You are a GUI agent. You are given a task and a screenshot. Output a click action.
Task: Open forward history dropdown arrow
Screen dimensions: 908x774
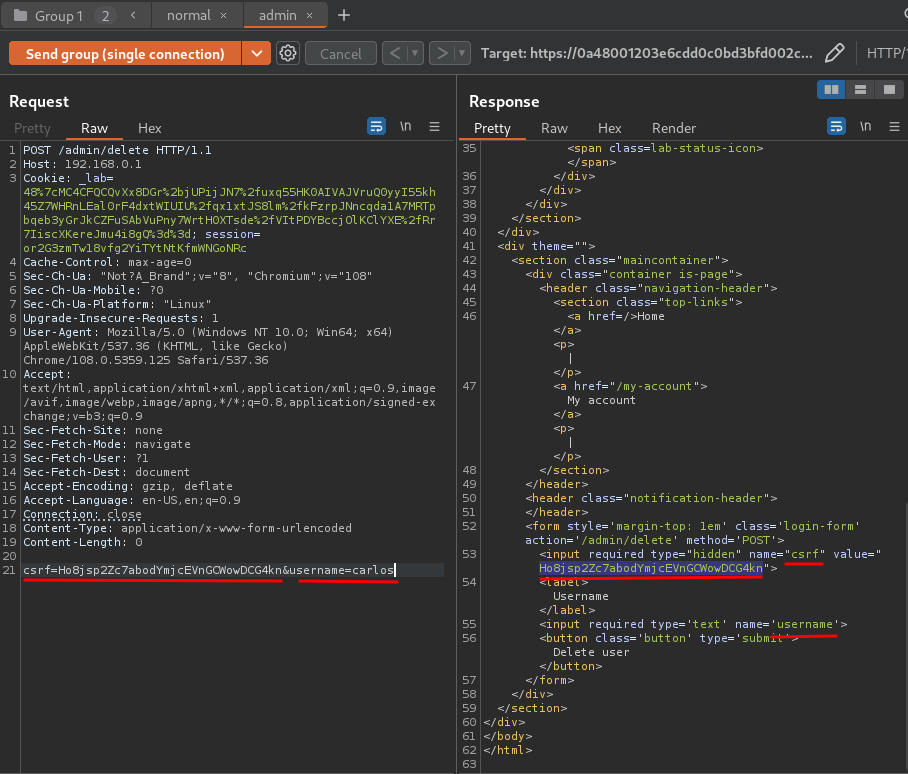click(x=462, y=53)
